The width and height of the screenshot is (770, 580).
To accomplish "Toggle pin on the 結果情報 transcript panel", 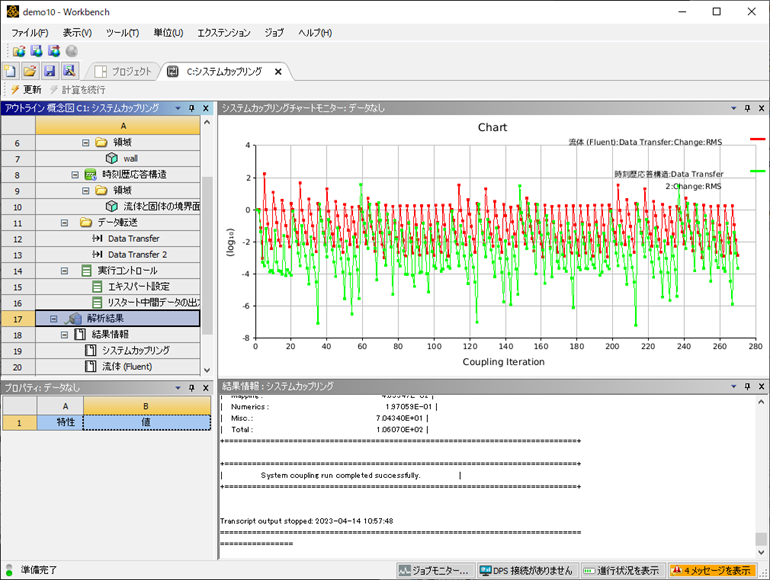I will coord(749,386).
